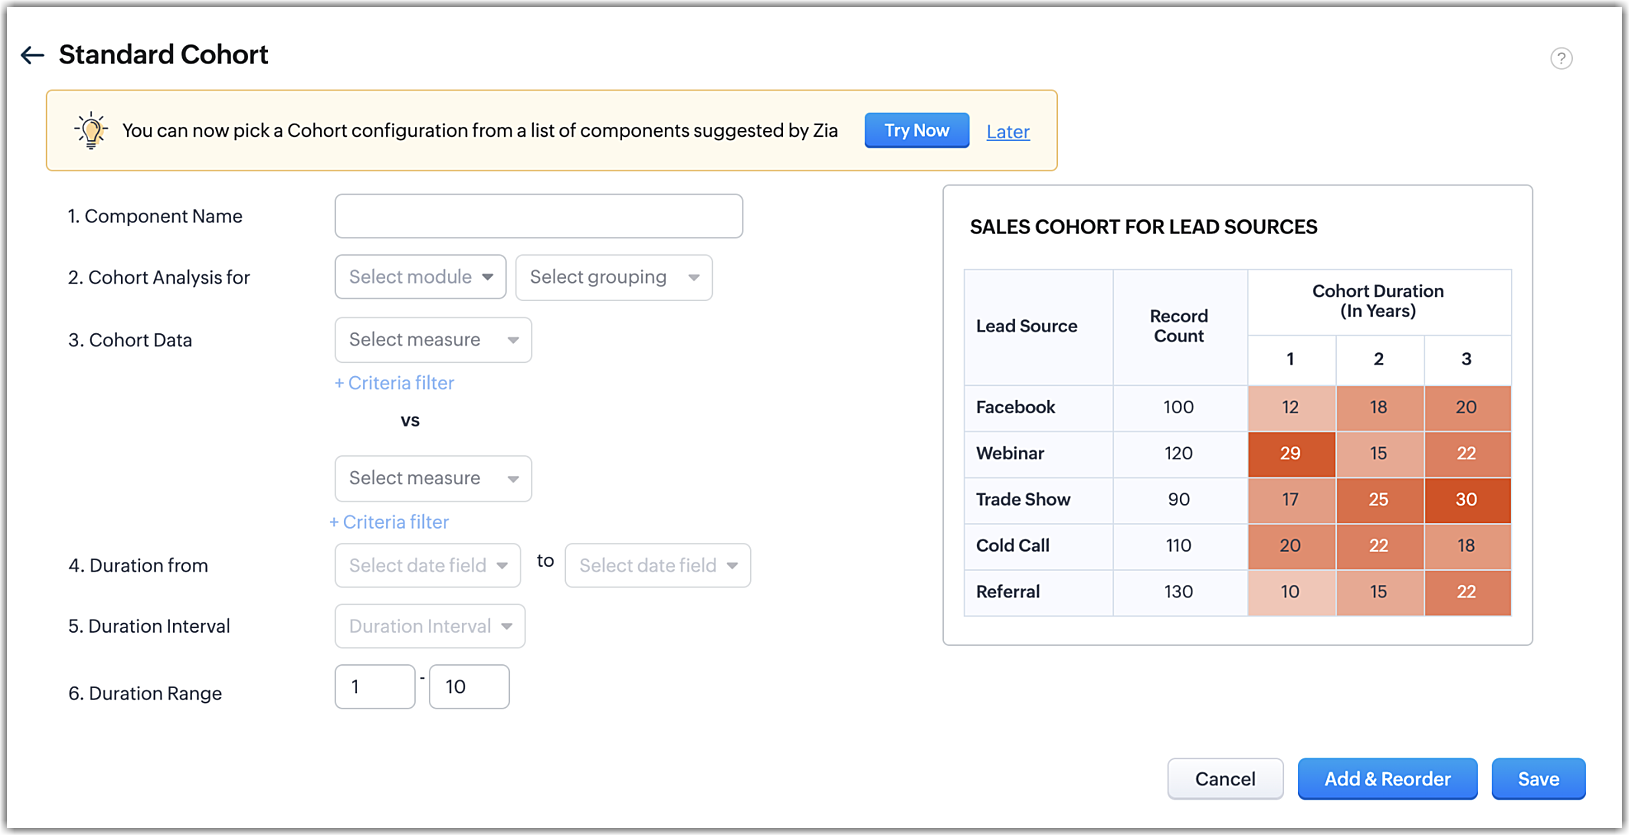Click the Add & Reorder button
1630x836 pixels.
[x=1387, y=779]
